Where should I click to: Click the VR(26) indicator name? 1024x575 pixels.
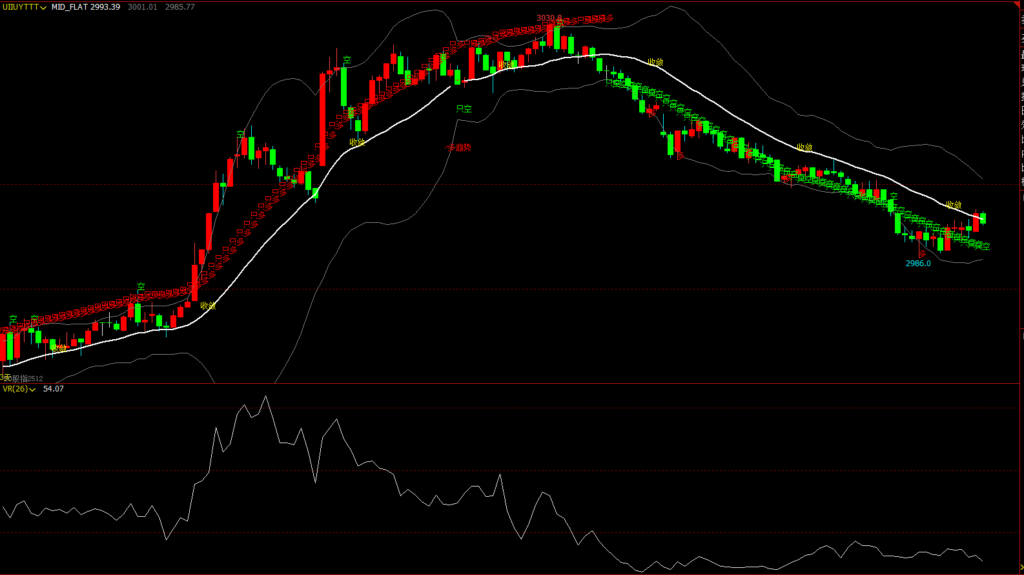pos(14,389)
